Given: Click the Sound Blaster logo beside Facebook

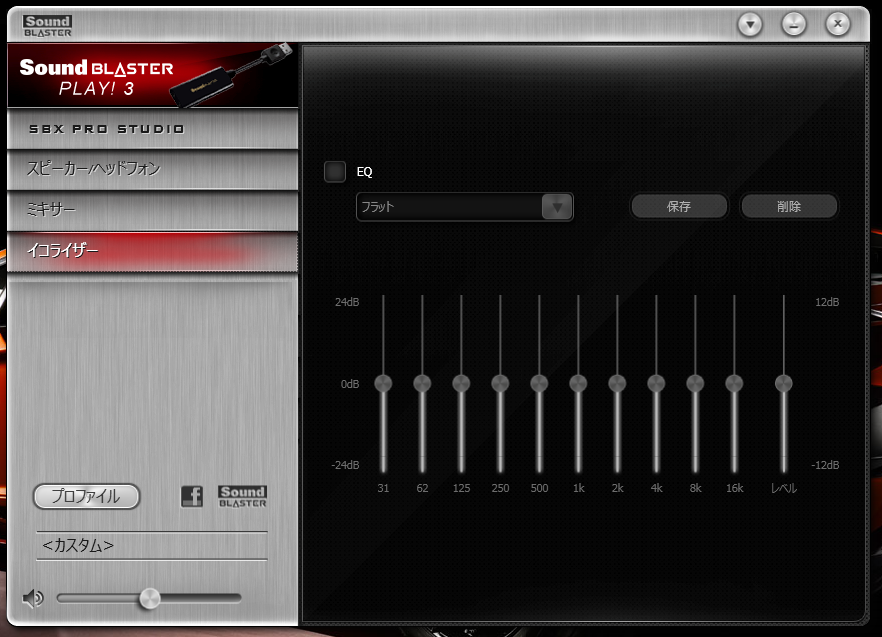Looking at the screenshot, I should point(242,496).
